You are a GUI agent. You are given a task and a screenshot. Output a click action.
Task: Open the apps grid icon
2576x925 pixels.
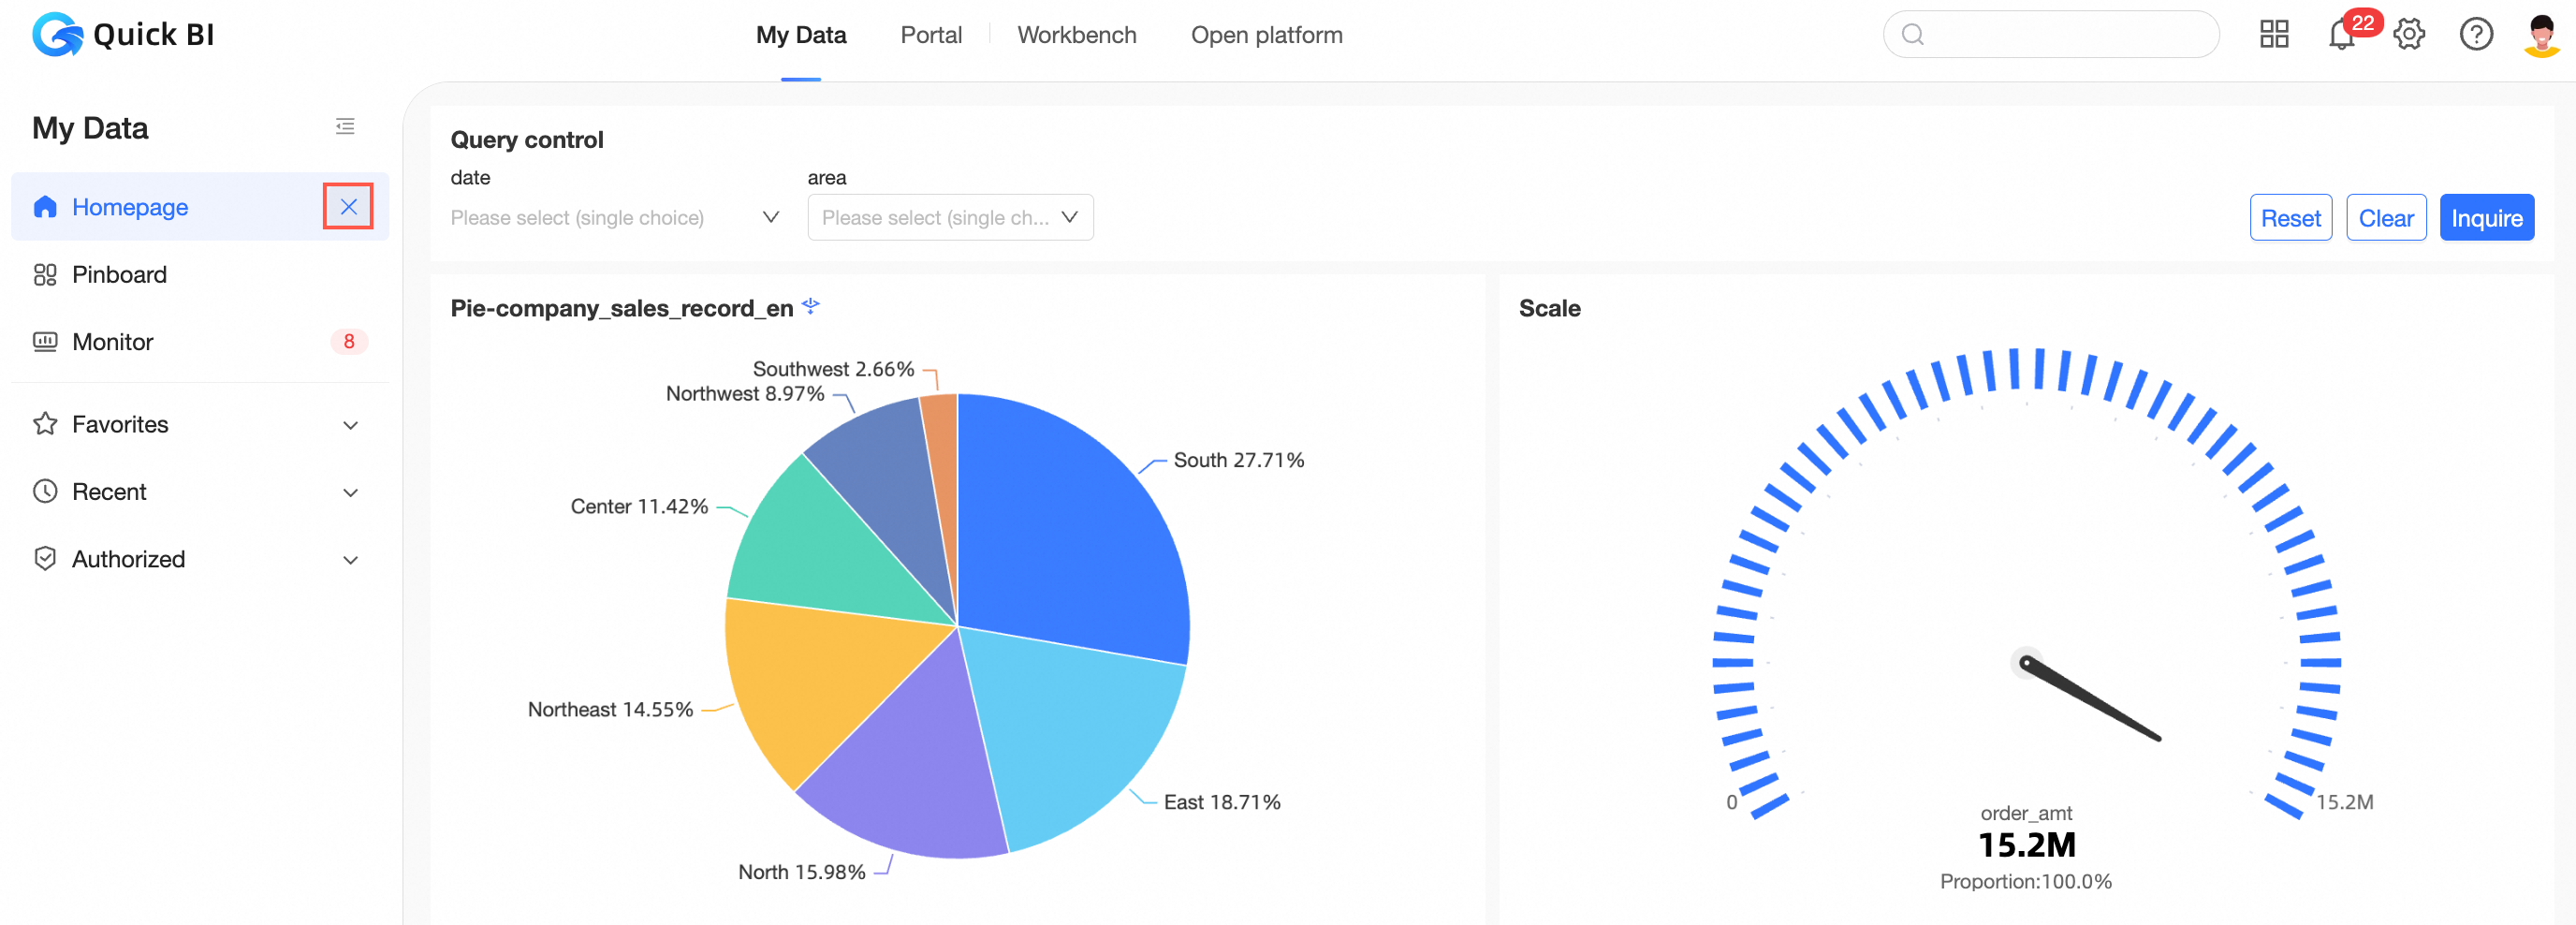click(2274, 34)
